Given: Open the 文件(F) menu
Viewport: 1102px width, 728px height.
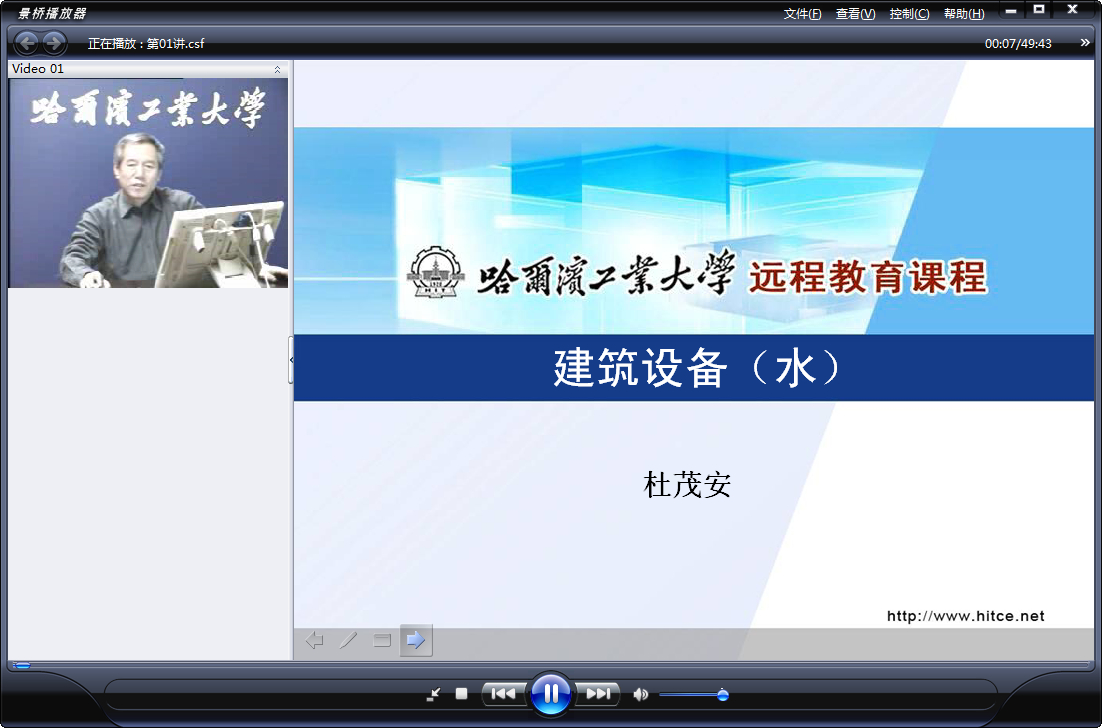Looking at the screenshot, I should [802, 14].
